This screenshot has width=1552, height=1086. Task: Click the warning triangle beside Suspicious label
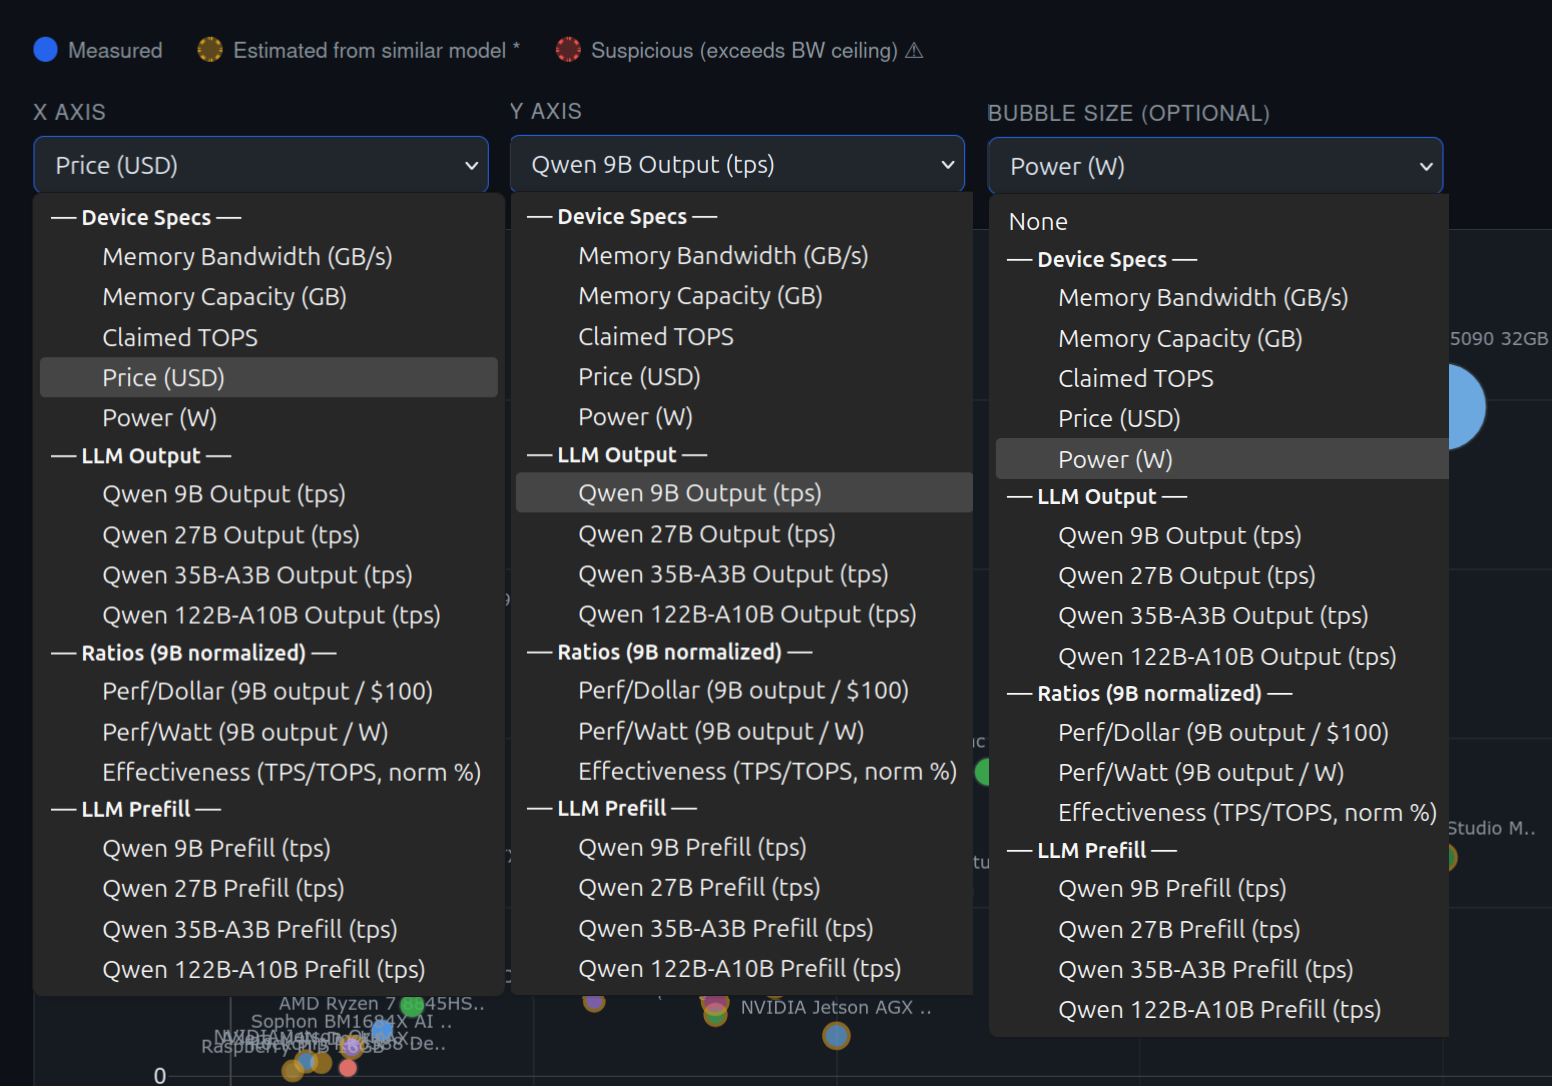(x=914, y=51)
